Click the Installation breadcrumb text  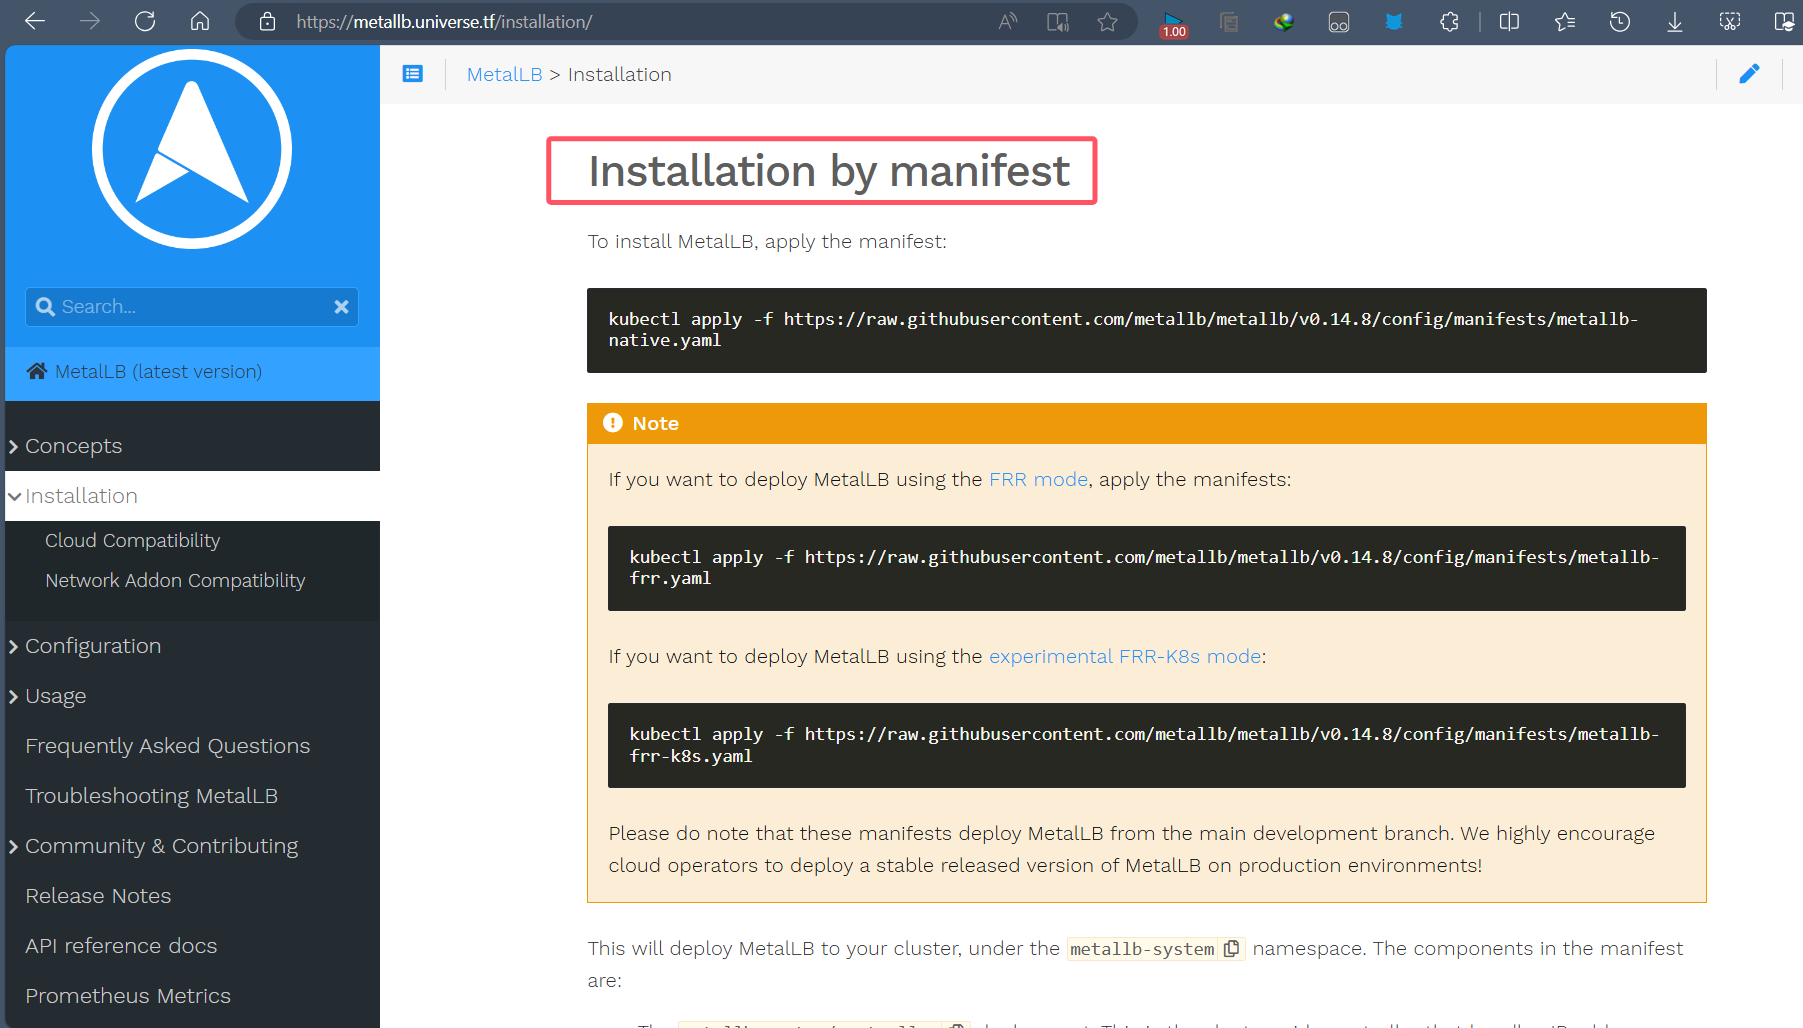click(x=619, y=74)
